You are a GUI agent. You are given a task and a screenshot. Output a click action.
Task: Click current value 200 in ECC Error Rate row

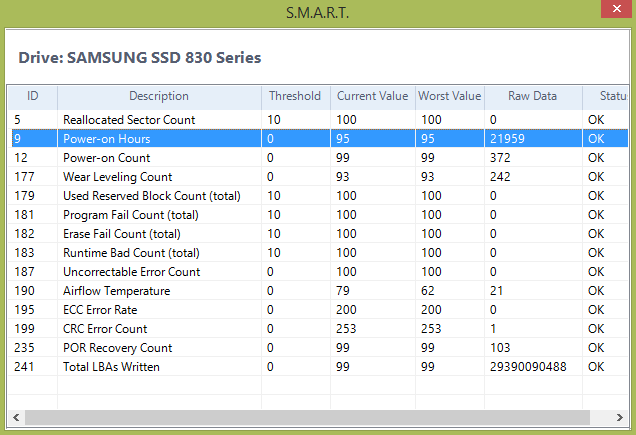pyautogui.click(x=346, y=310)
